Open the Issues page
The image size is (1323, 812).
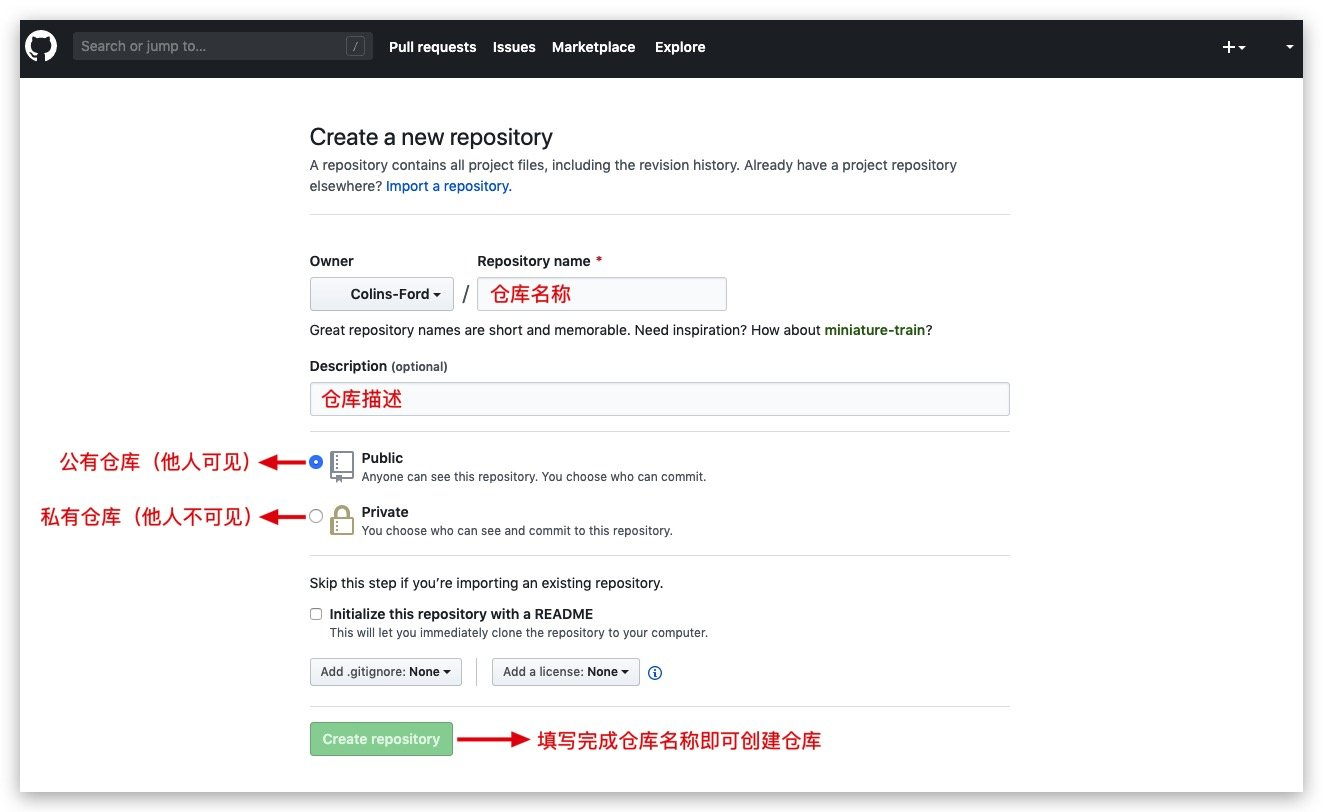514,47
